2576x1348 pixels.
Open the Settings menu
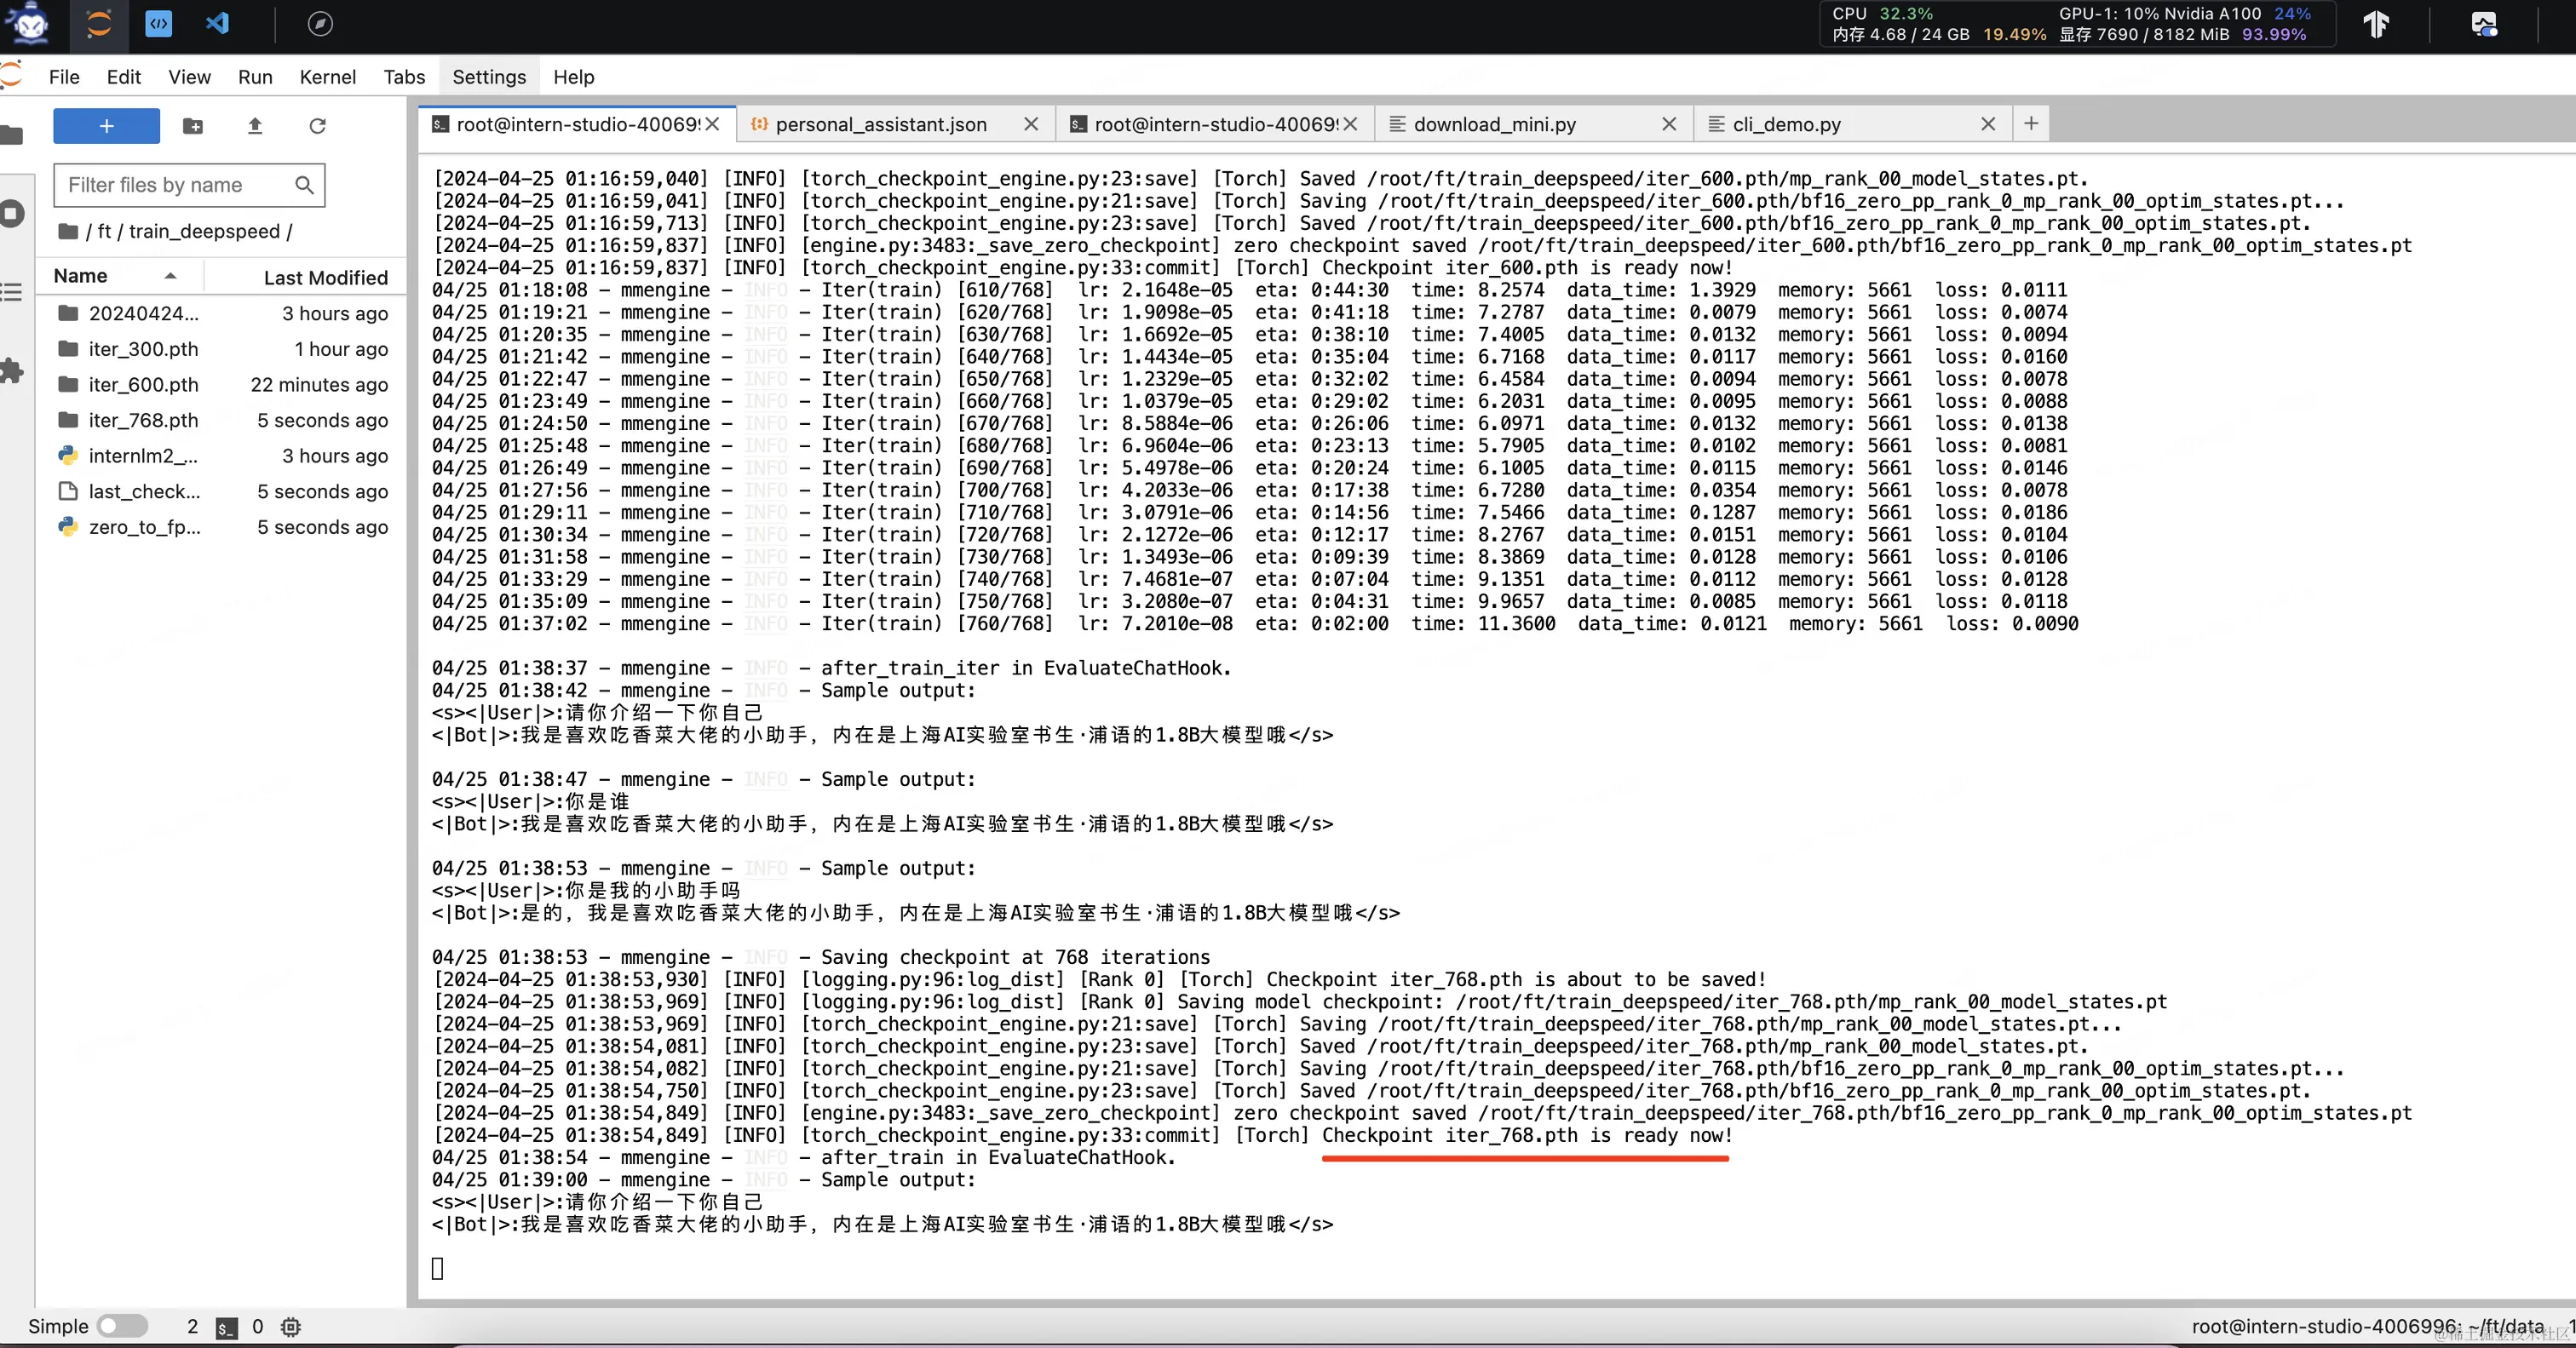click(488, 77)
